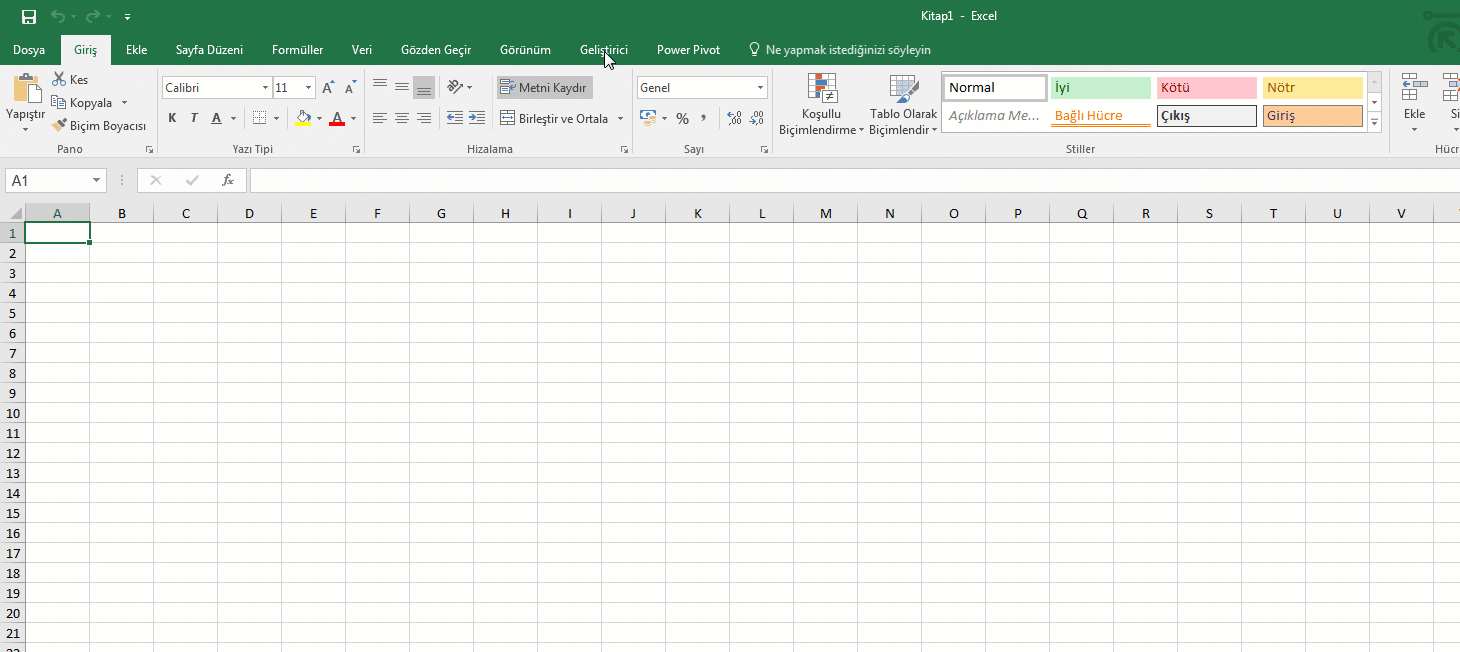1460x652 pixels.
Task: Click the fill color paint bucket icon
Action: [304, 118]
